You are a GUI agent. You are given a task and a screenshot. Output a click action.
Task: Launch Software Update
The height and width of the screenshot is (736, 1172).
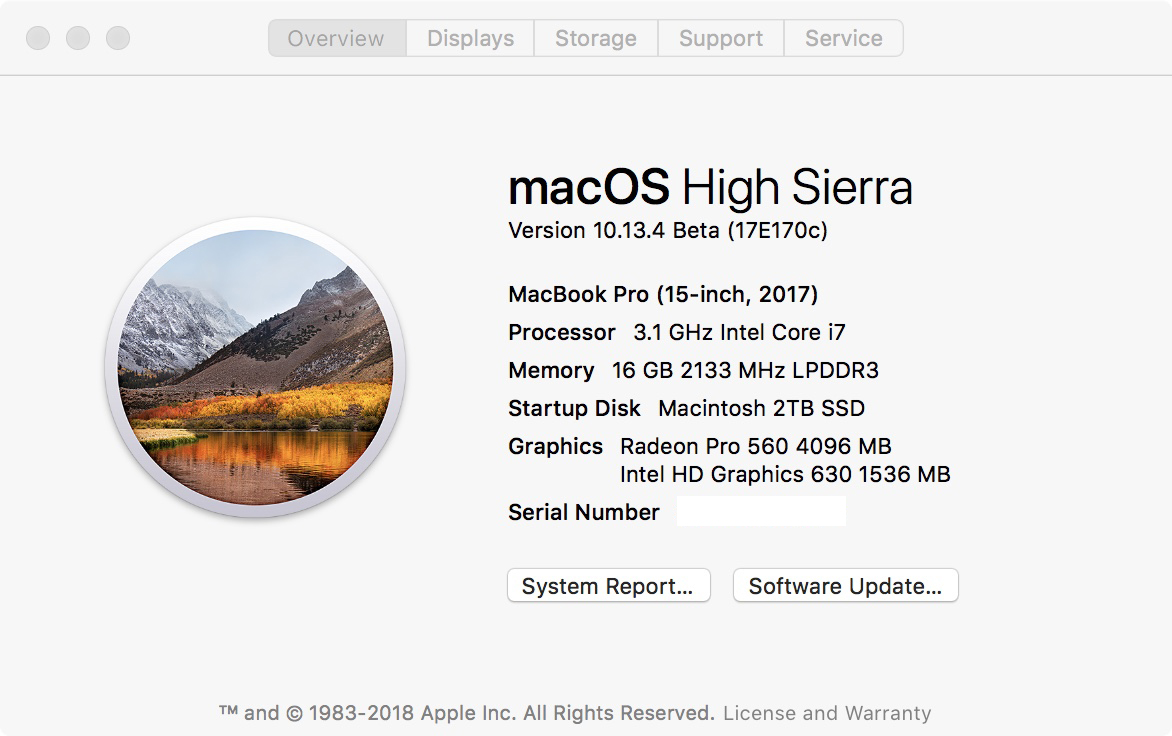(x=845, y=586)
